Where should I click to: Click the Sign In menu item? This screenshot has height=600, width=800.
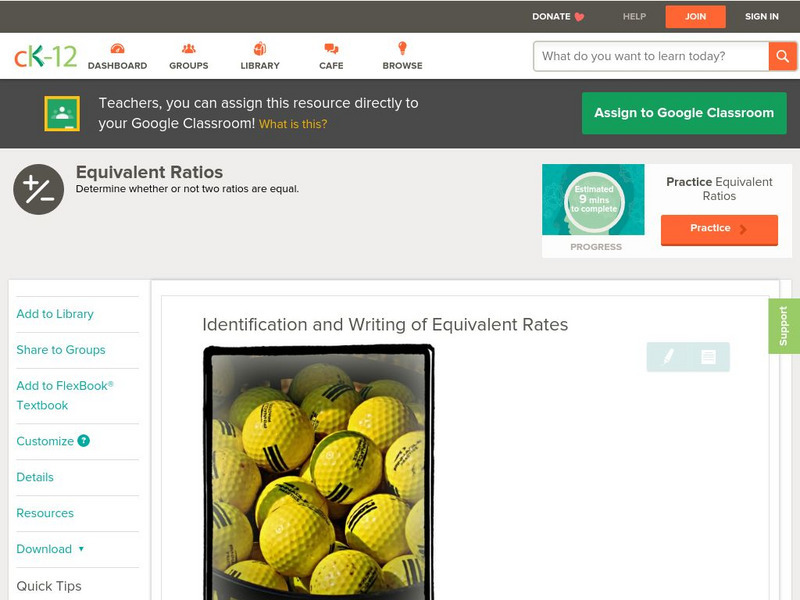click(x=762, y=16)
